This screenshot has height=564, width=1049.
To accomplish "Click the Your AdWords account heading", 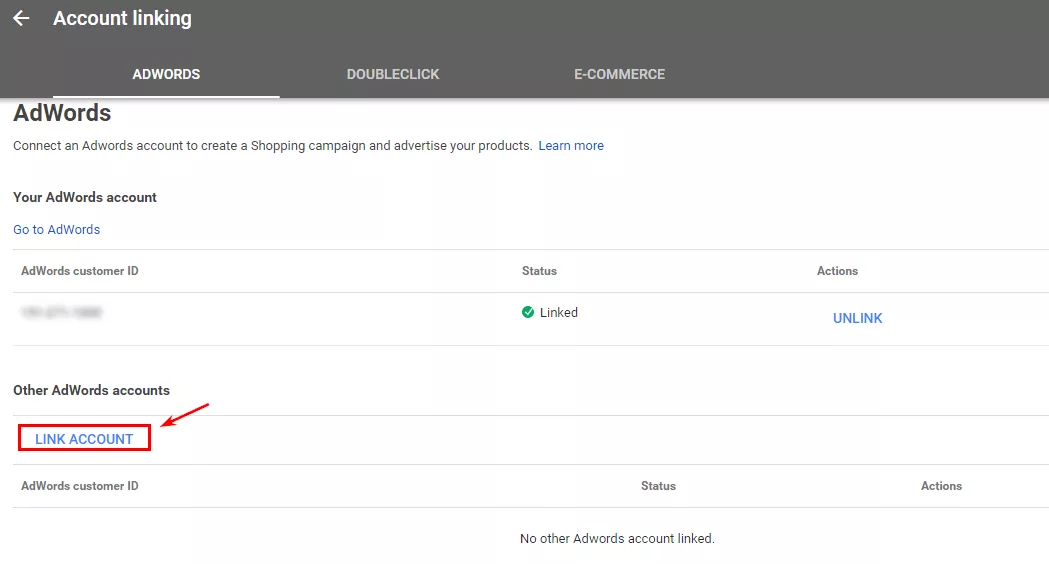I will [85, 197].
